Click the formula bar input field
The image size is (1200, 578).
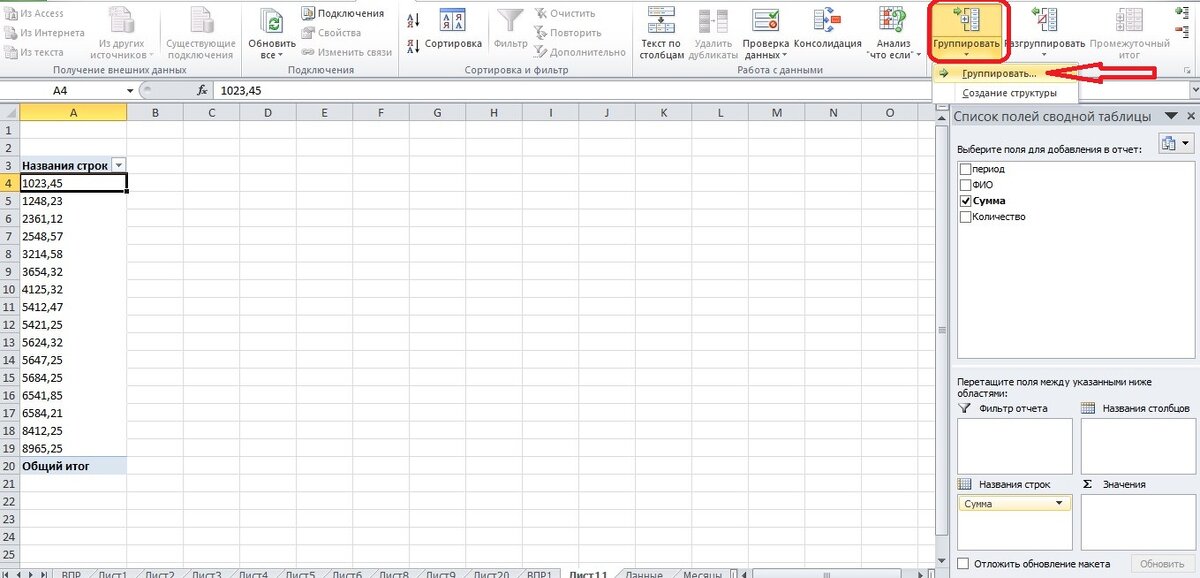pos(700,91)
